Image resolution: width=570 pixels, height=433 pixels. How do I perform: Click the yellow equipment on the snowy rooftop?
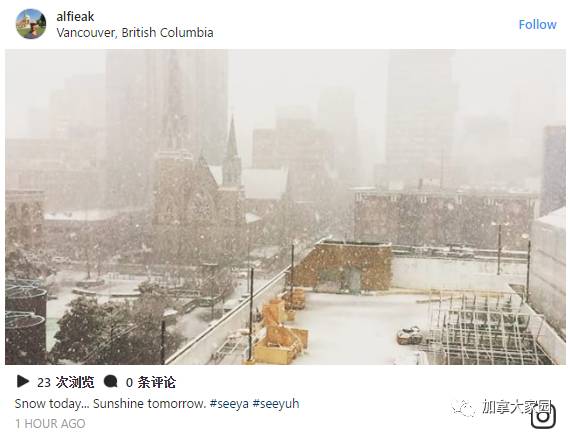[x=281, y=333]
